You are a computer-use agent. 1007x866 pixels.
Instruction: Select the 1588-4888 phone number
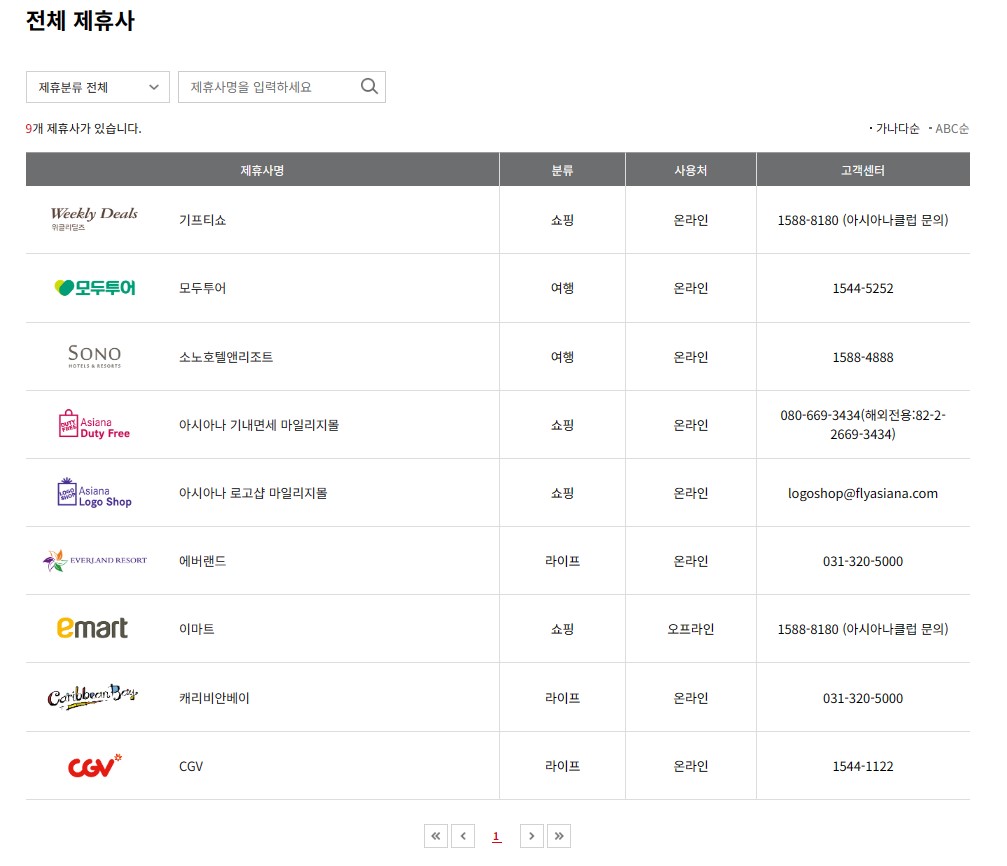pyautogui.click(x=863, y=357)
